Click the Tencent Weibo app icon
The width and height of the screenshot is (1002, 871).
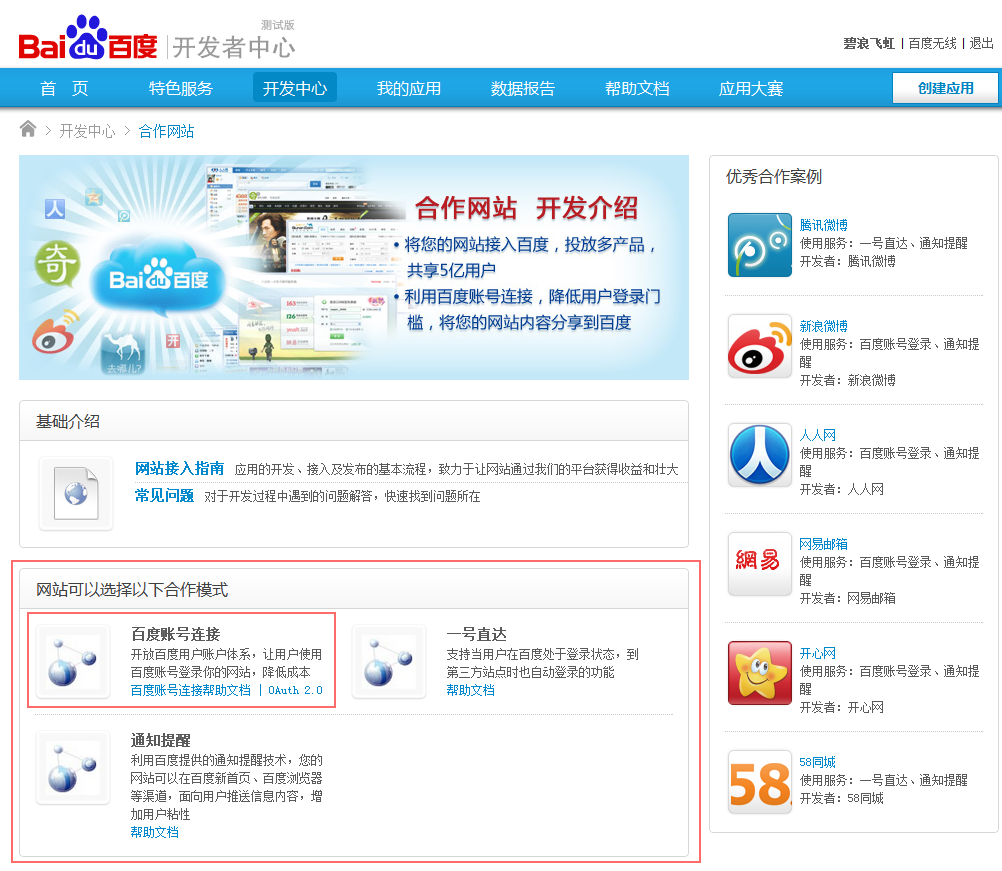[758, 245]
